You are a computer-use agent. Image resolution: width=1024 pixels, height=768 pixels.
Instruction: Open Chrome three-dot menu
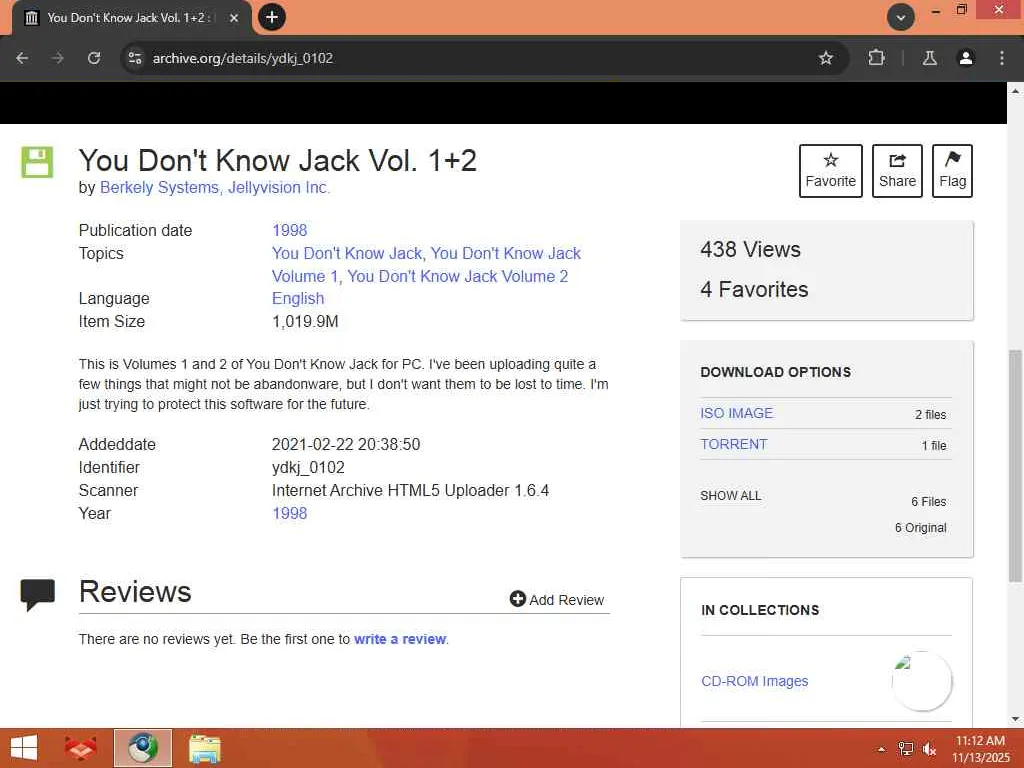tap(1002, 58)
